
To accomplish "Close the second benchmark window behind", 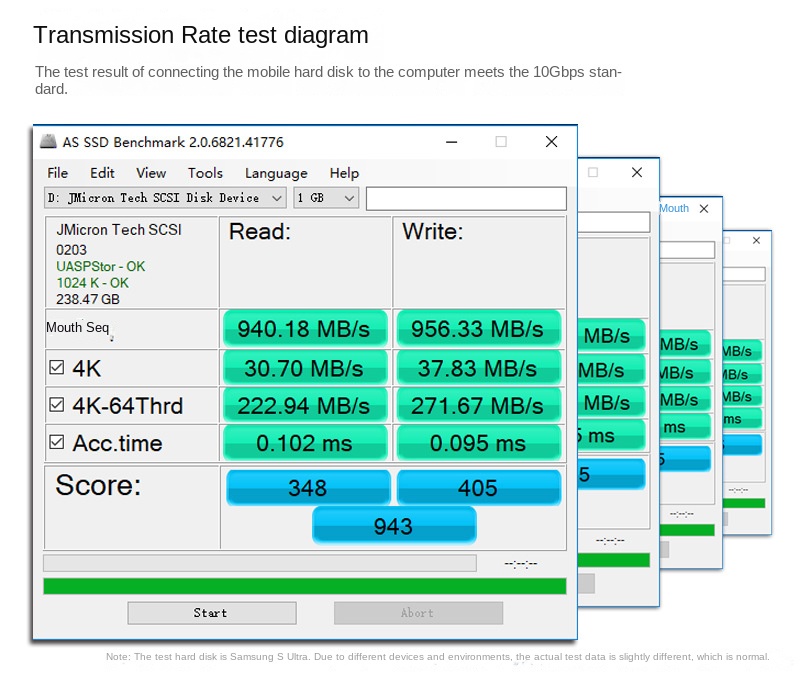I will pyautogui.click(x=637, y=173).
